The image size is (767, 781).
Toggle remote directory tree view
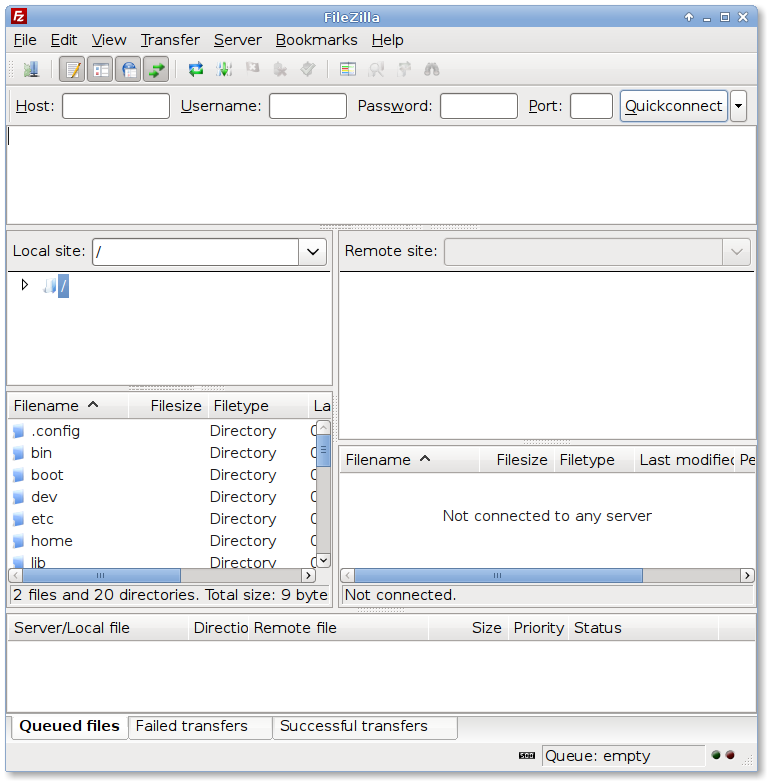pos(128,69)
